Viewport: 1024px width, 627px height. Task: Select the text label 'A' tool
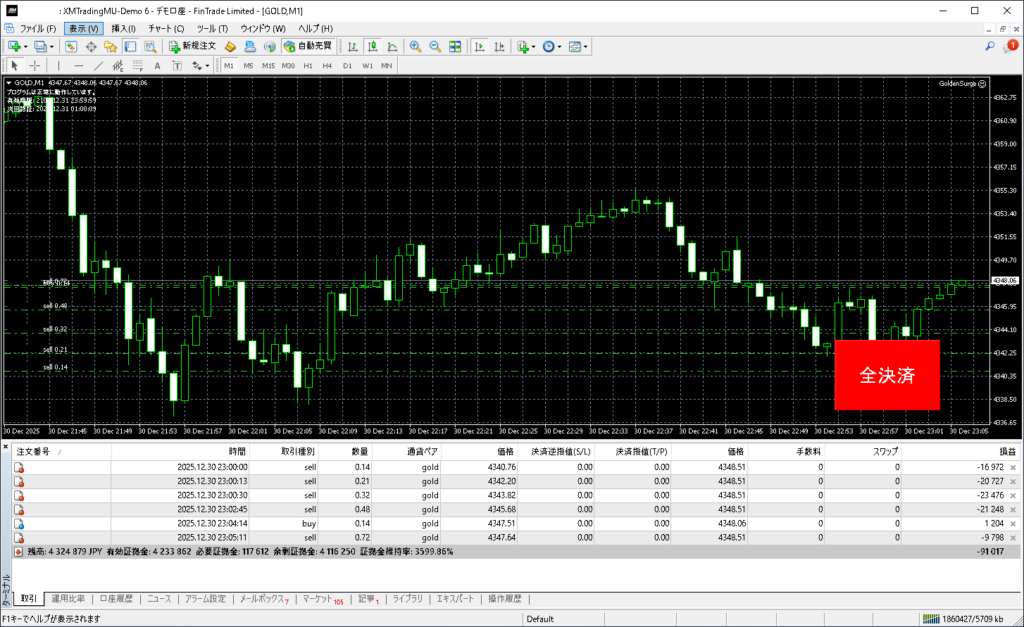pyautogui.click(x=157, y=66)
